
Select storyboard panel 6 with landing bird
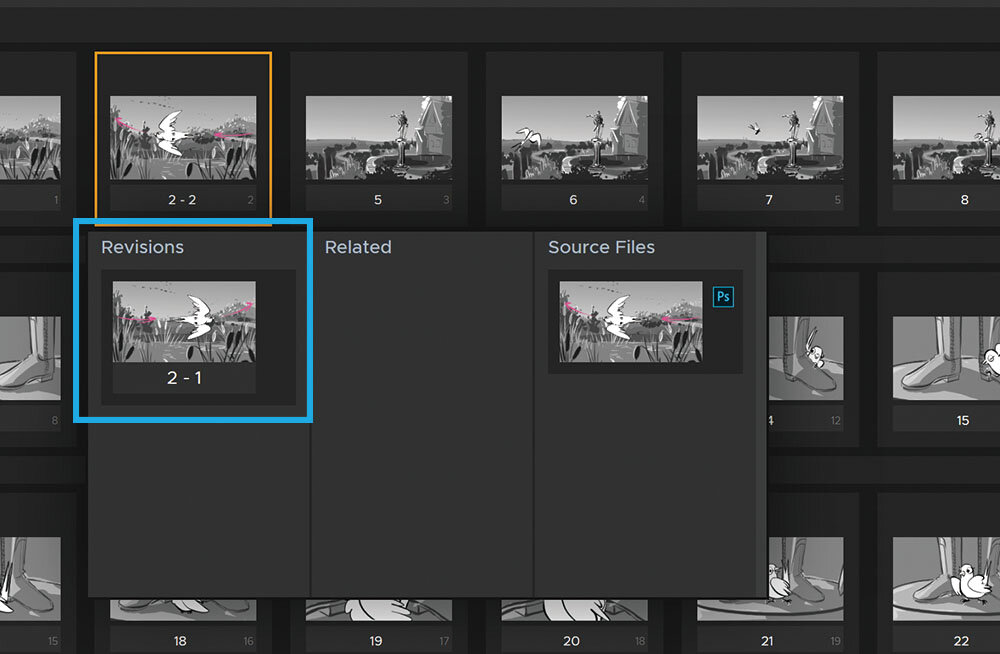pyautogui.click(x=575, y=137)
